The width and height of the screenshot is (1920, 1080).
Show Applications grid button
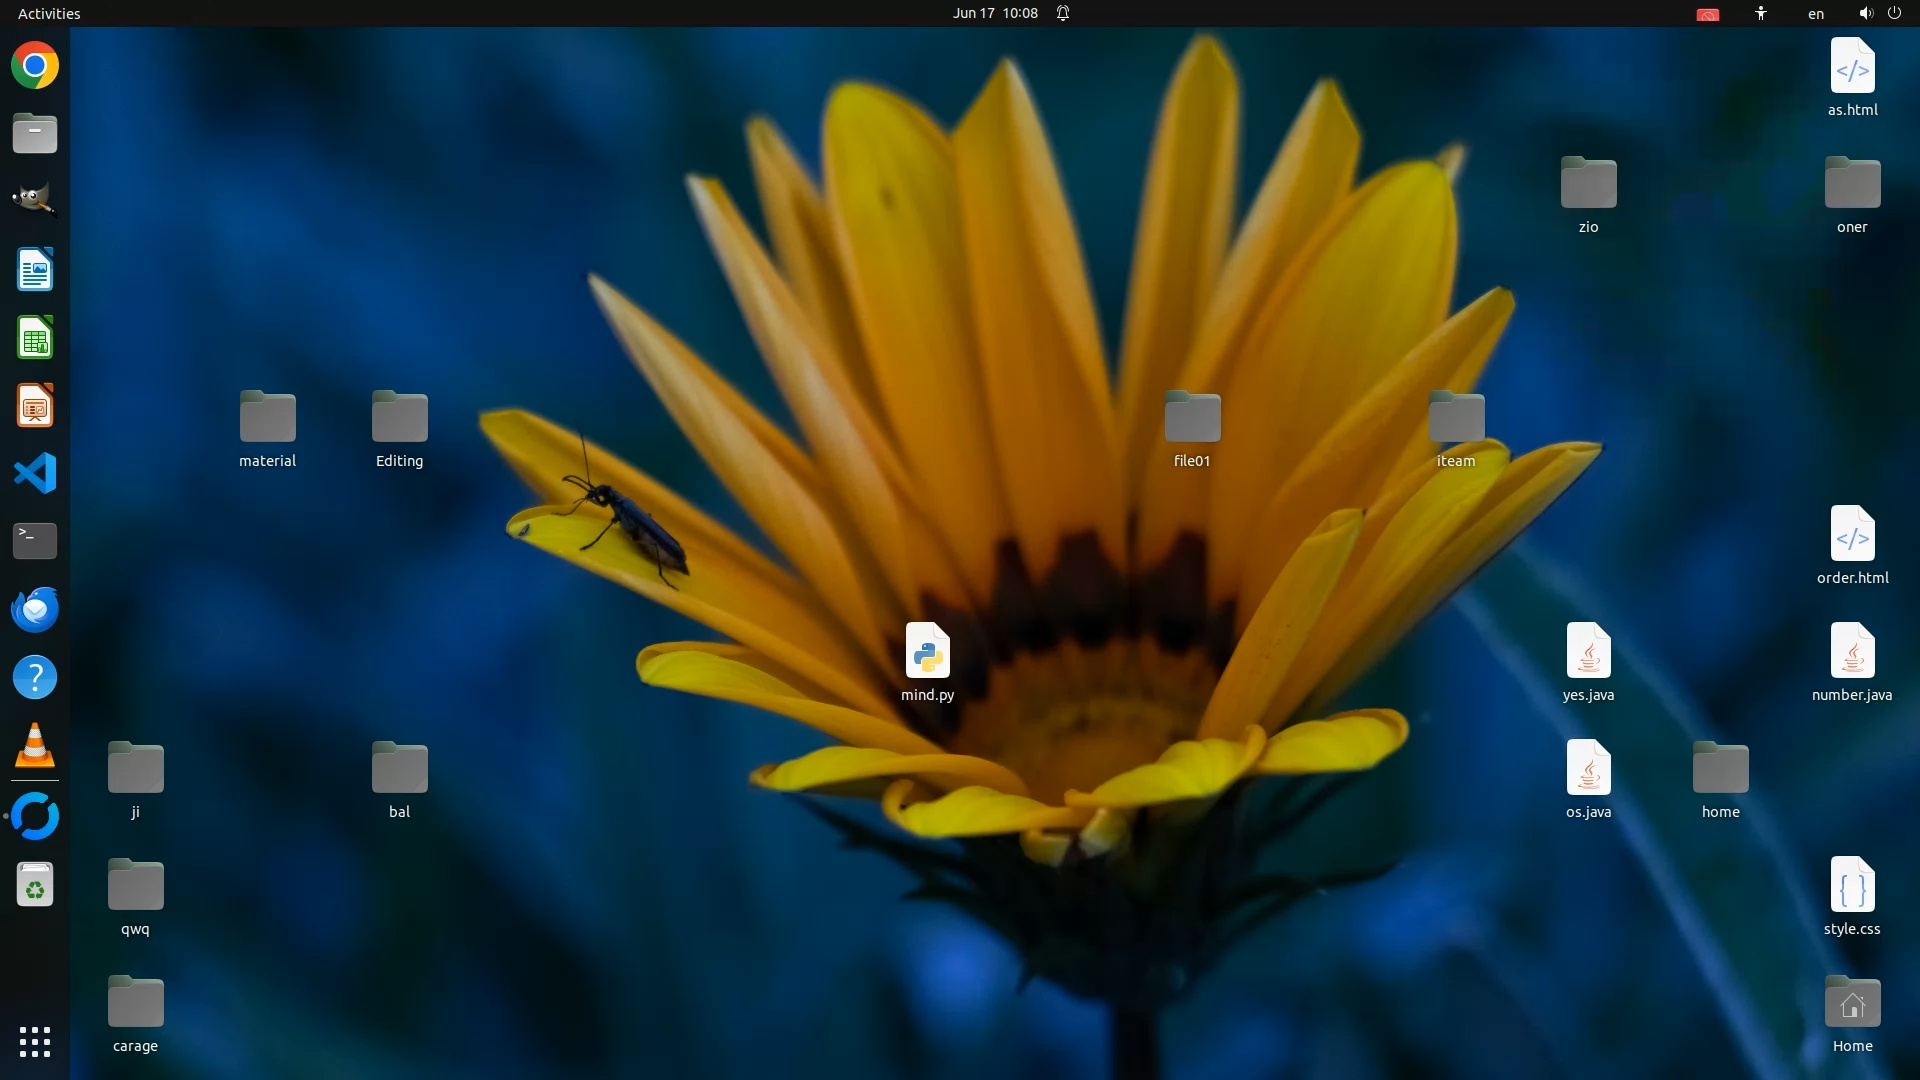[x=35, y=1041]
